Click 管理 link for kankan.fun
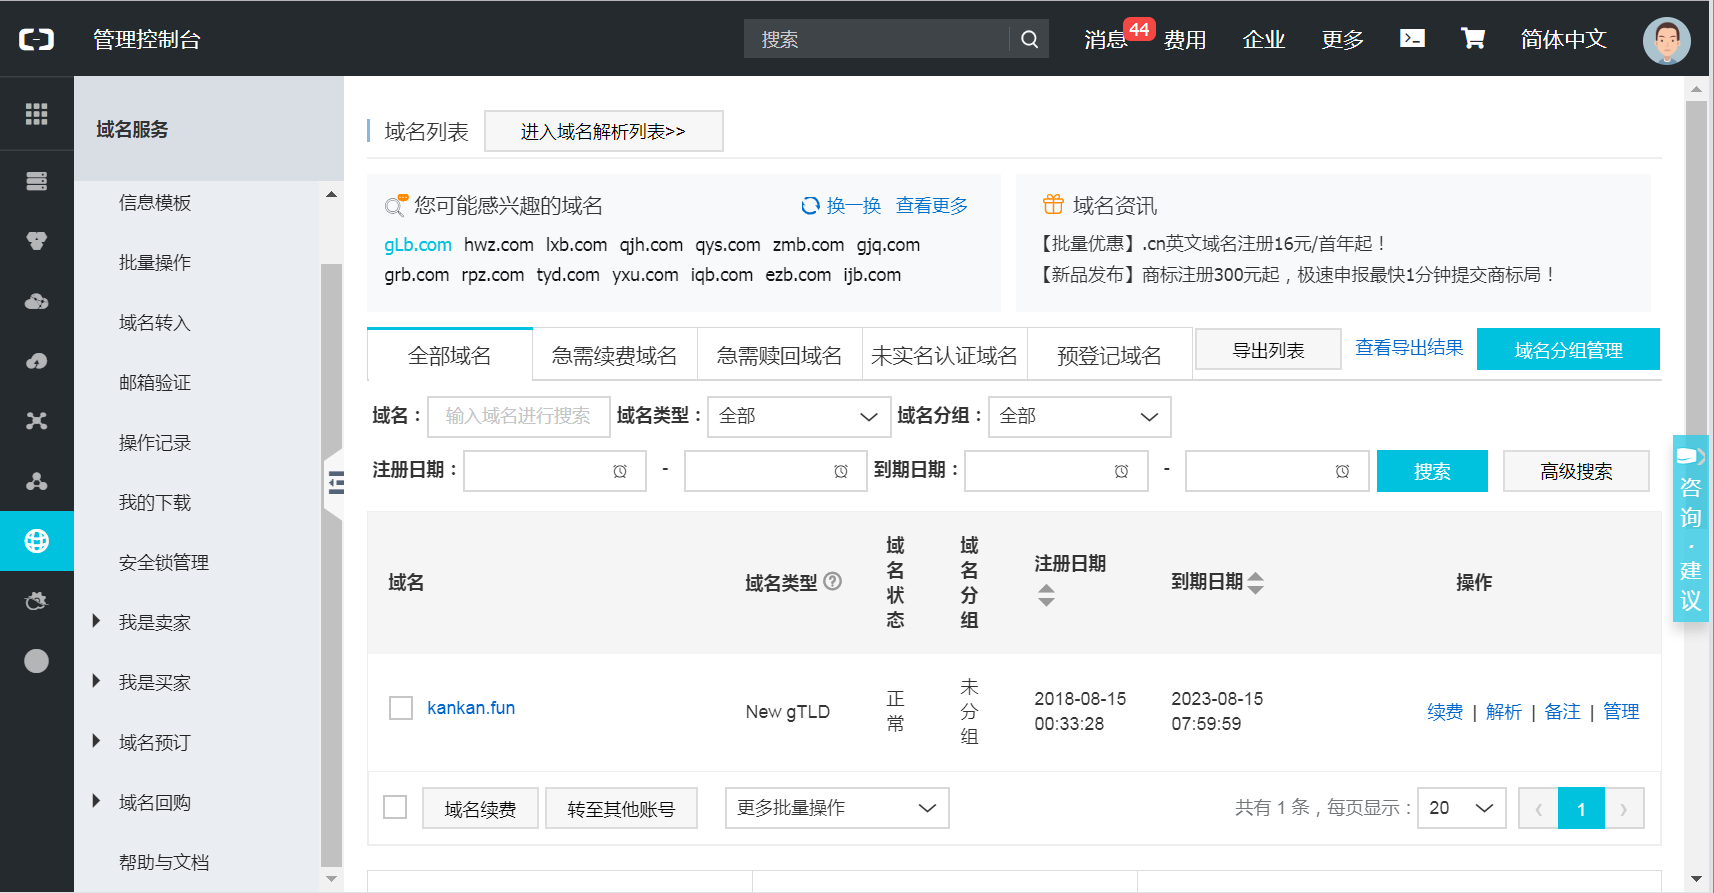 coord(1621,712)
